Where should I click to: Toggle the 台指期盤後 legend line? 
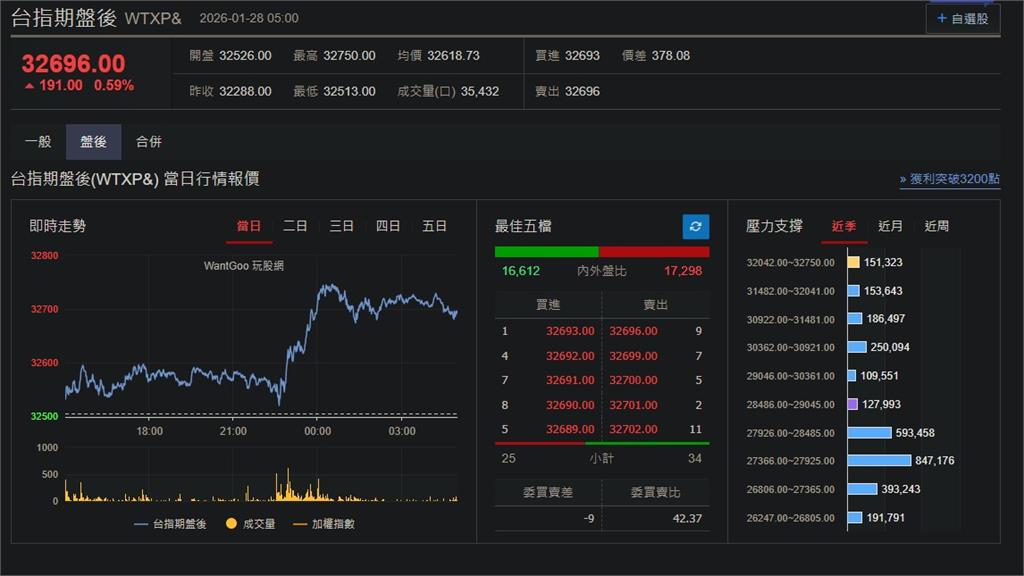pyautogui.click(x=170, y=524)
